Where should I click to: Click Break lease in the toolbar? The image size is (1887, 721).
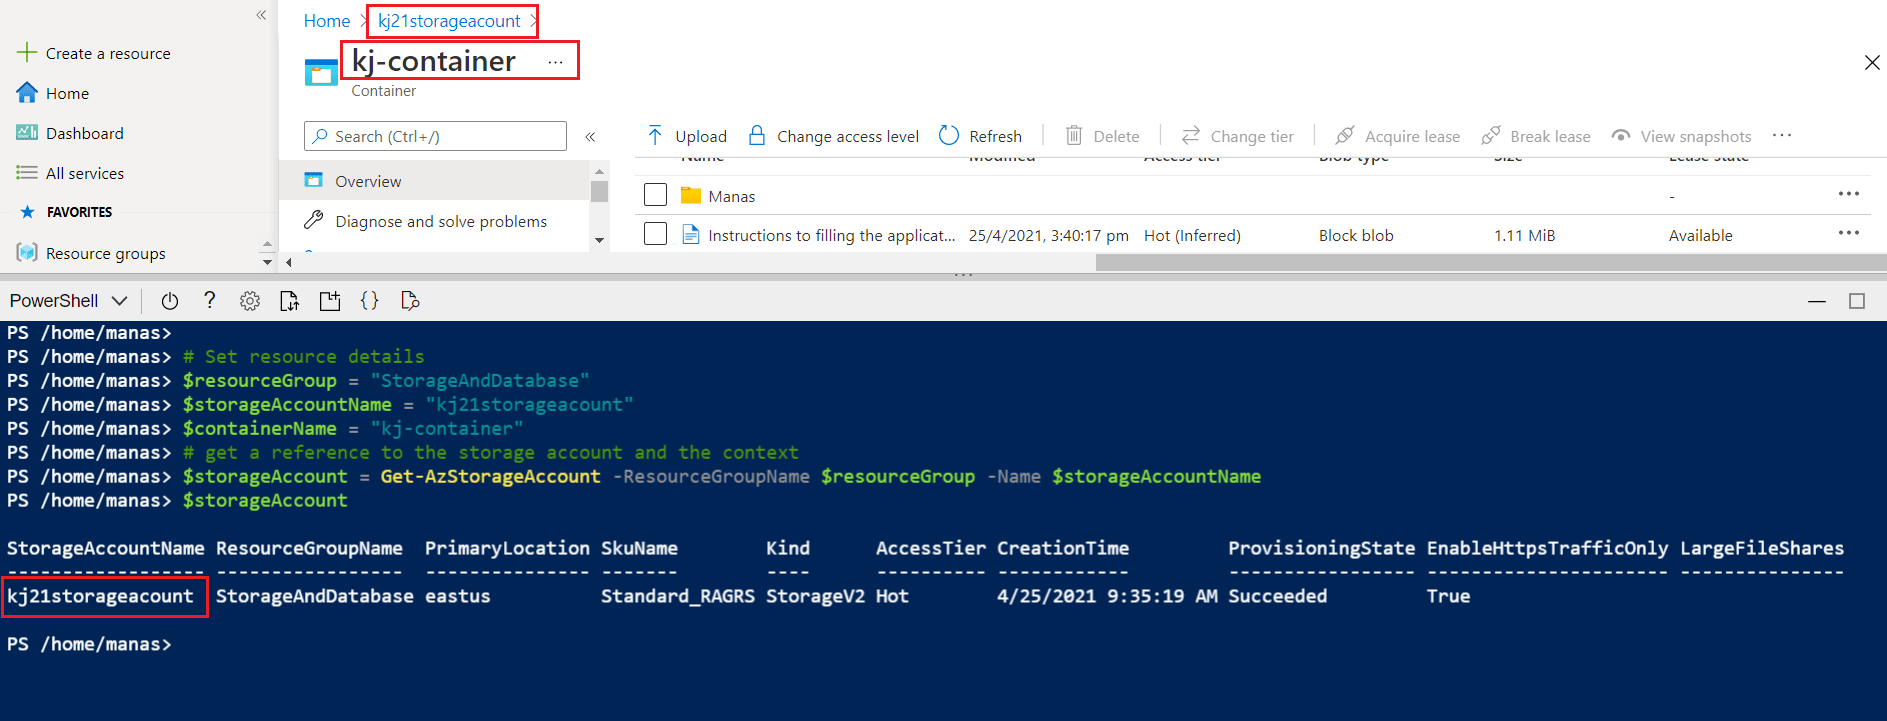pyautogui.click(x=1536, y=136)
